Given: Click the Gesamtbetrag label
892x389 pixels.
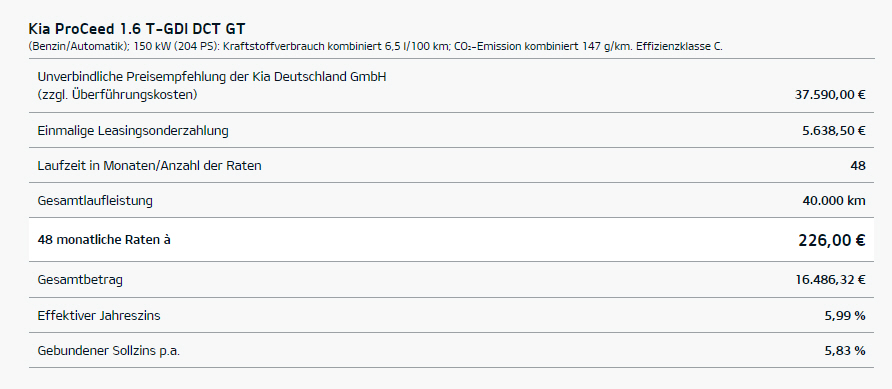Looking at the screenshot, I should click(x=80, y=280).
